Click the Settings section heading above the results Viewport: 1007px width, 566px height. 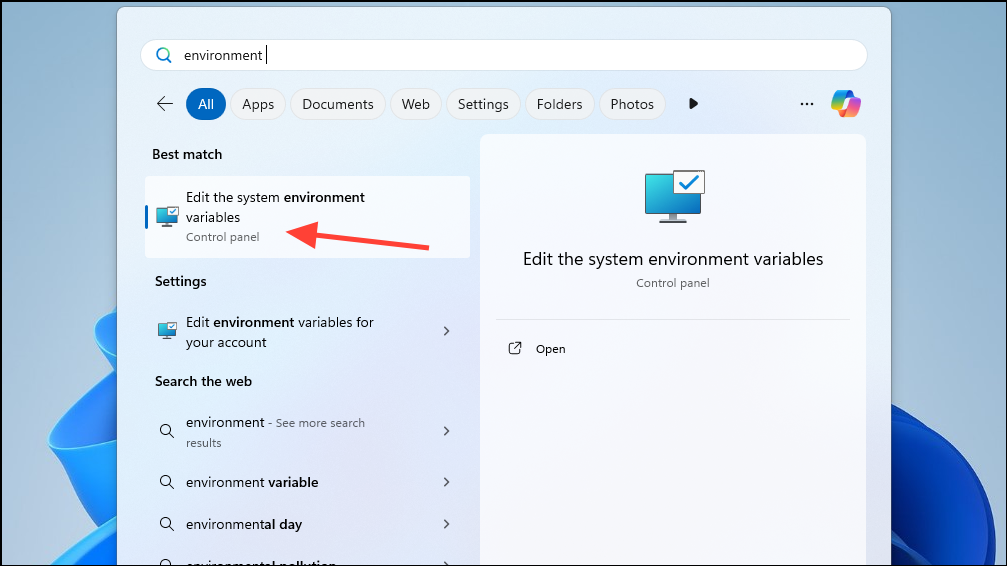coord(180,281)
